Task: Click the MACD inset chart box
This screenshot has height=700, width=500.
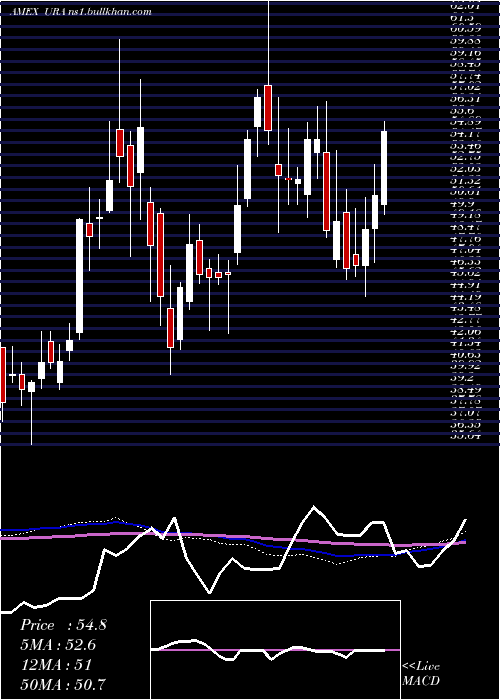Action: click(275, 650)
